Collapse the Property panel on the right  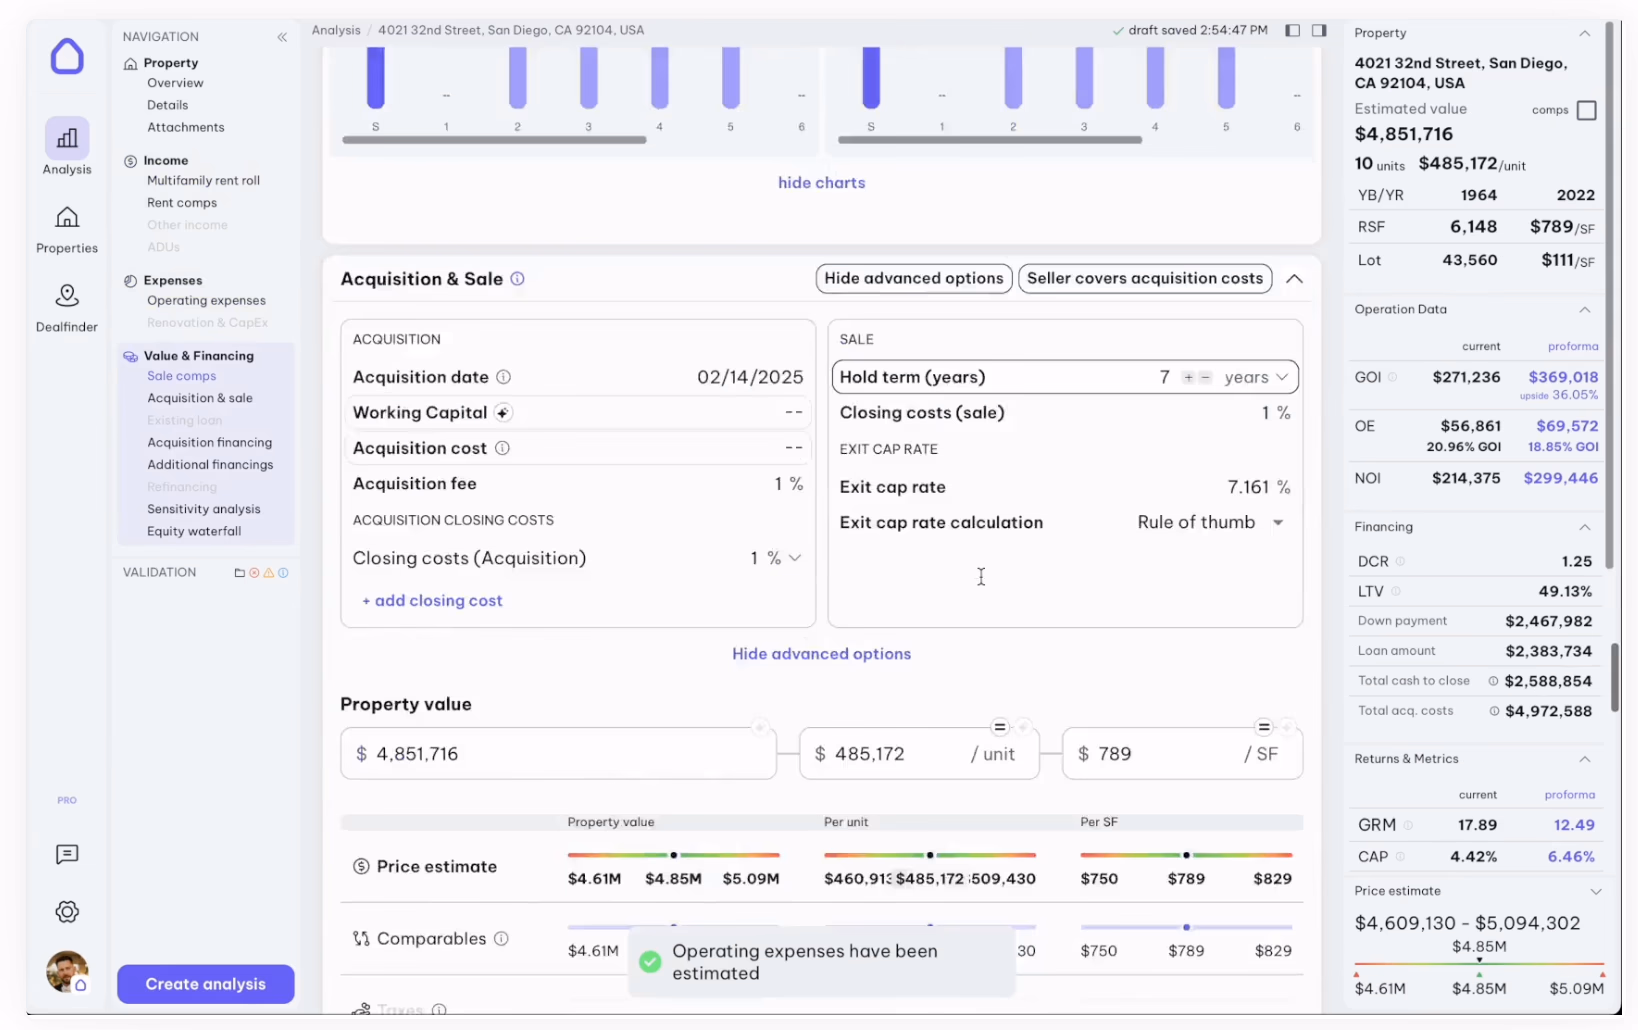[x=1584, y=33]
